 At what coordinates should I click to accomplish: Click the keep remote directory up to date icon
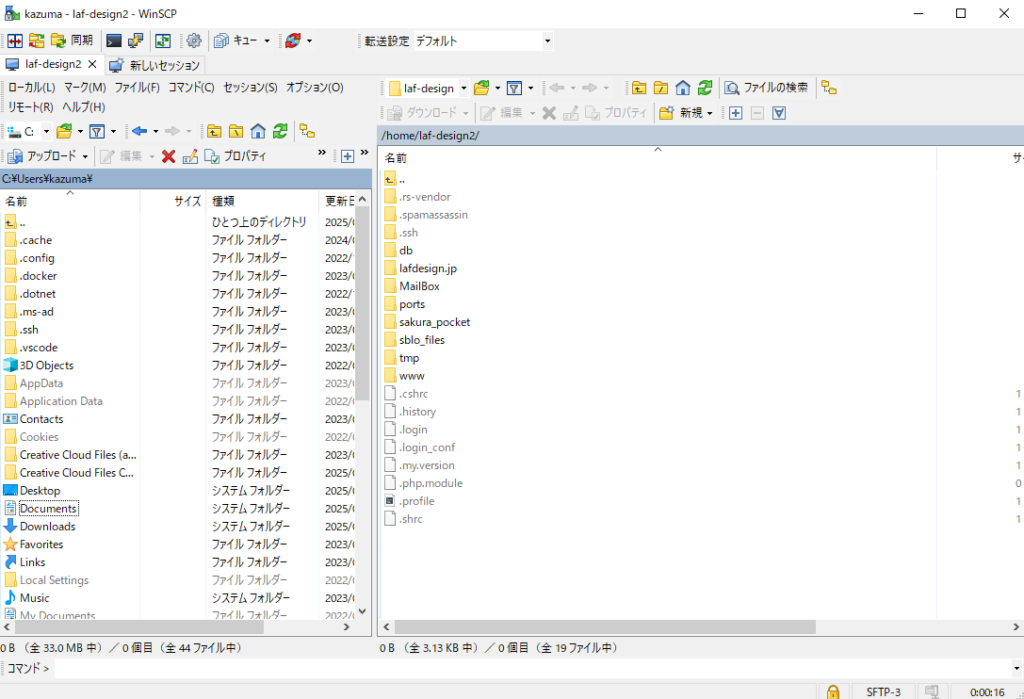coord(163,41)
